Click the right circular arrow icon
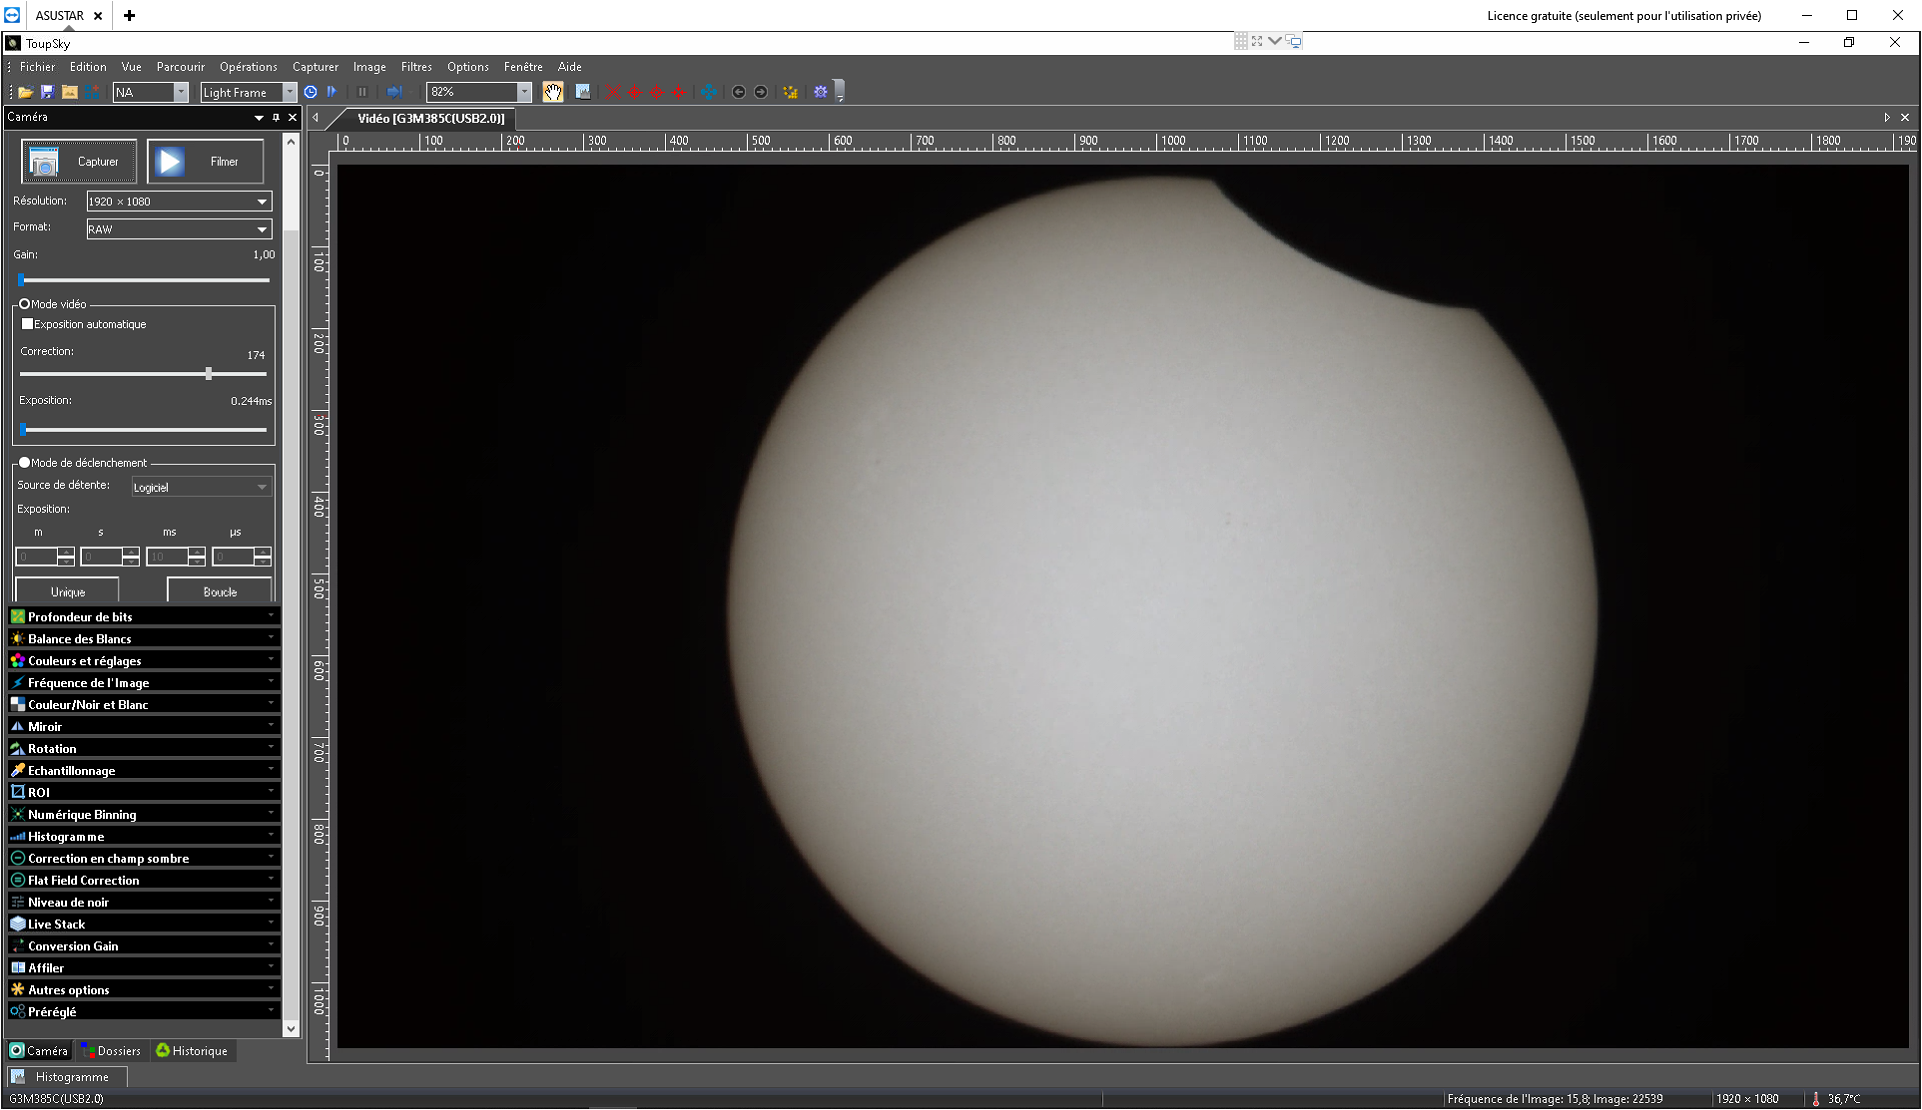The height and width of the screenshot is (1110, 1922). 761,92
